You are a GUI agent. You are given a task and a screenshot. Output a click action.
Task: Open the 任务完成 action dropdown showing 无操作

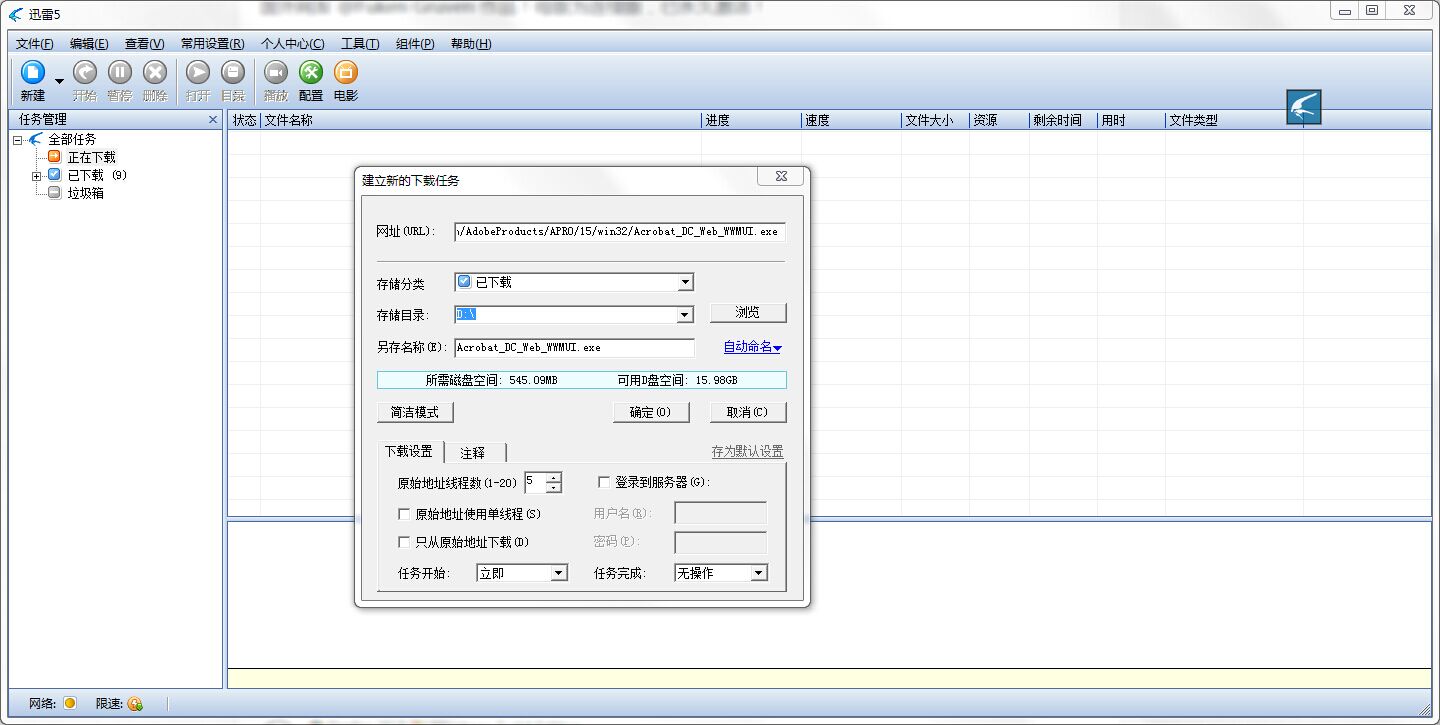click(x=758, y=572)
